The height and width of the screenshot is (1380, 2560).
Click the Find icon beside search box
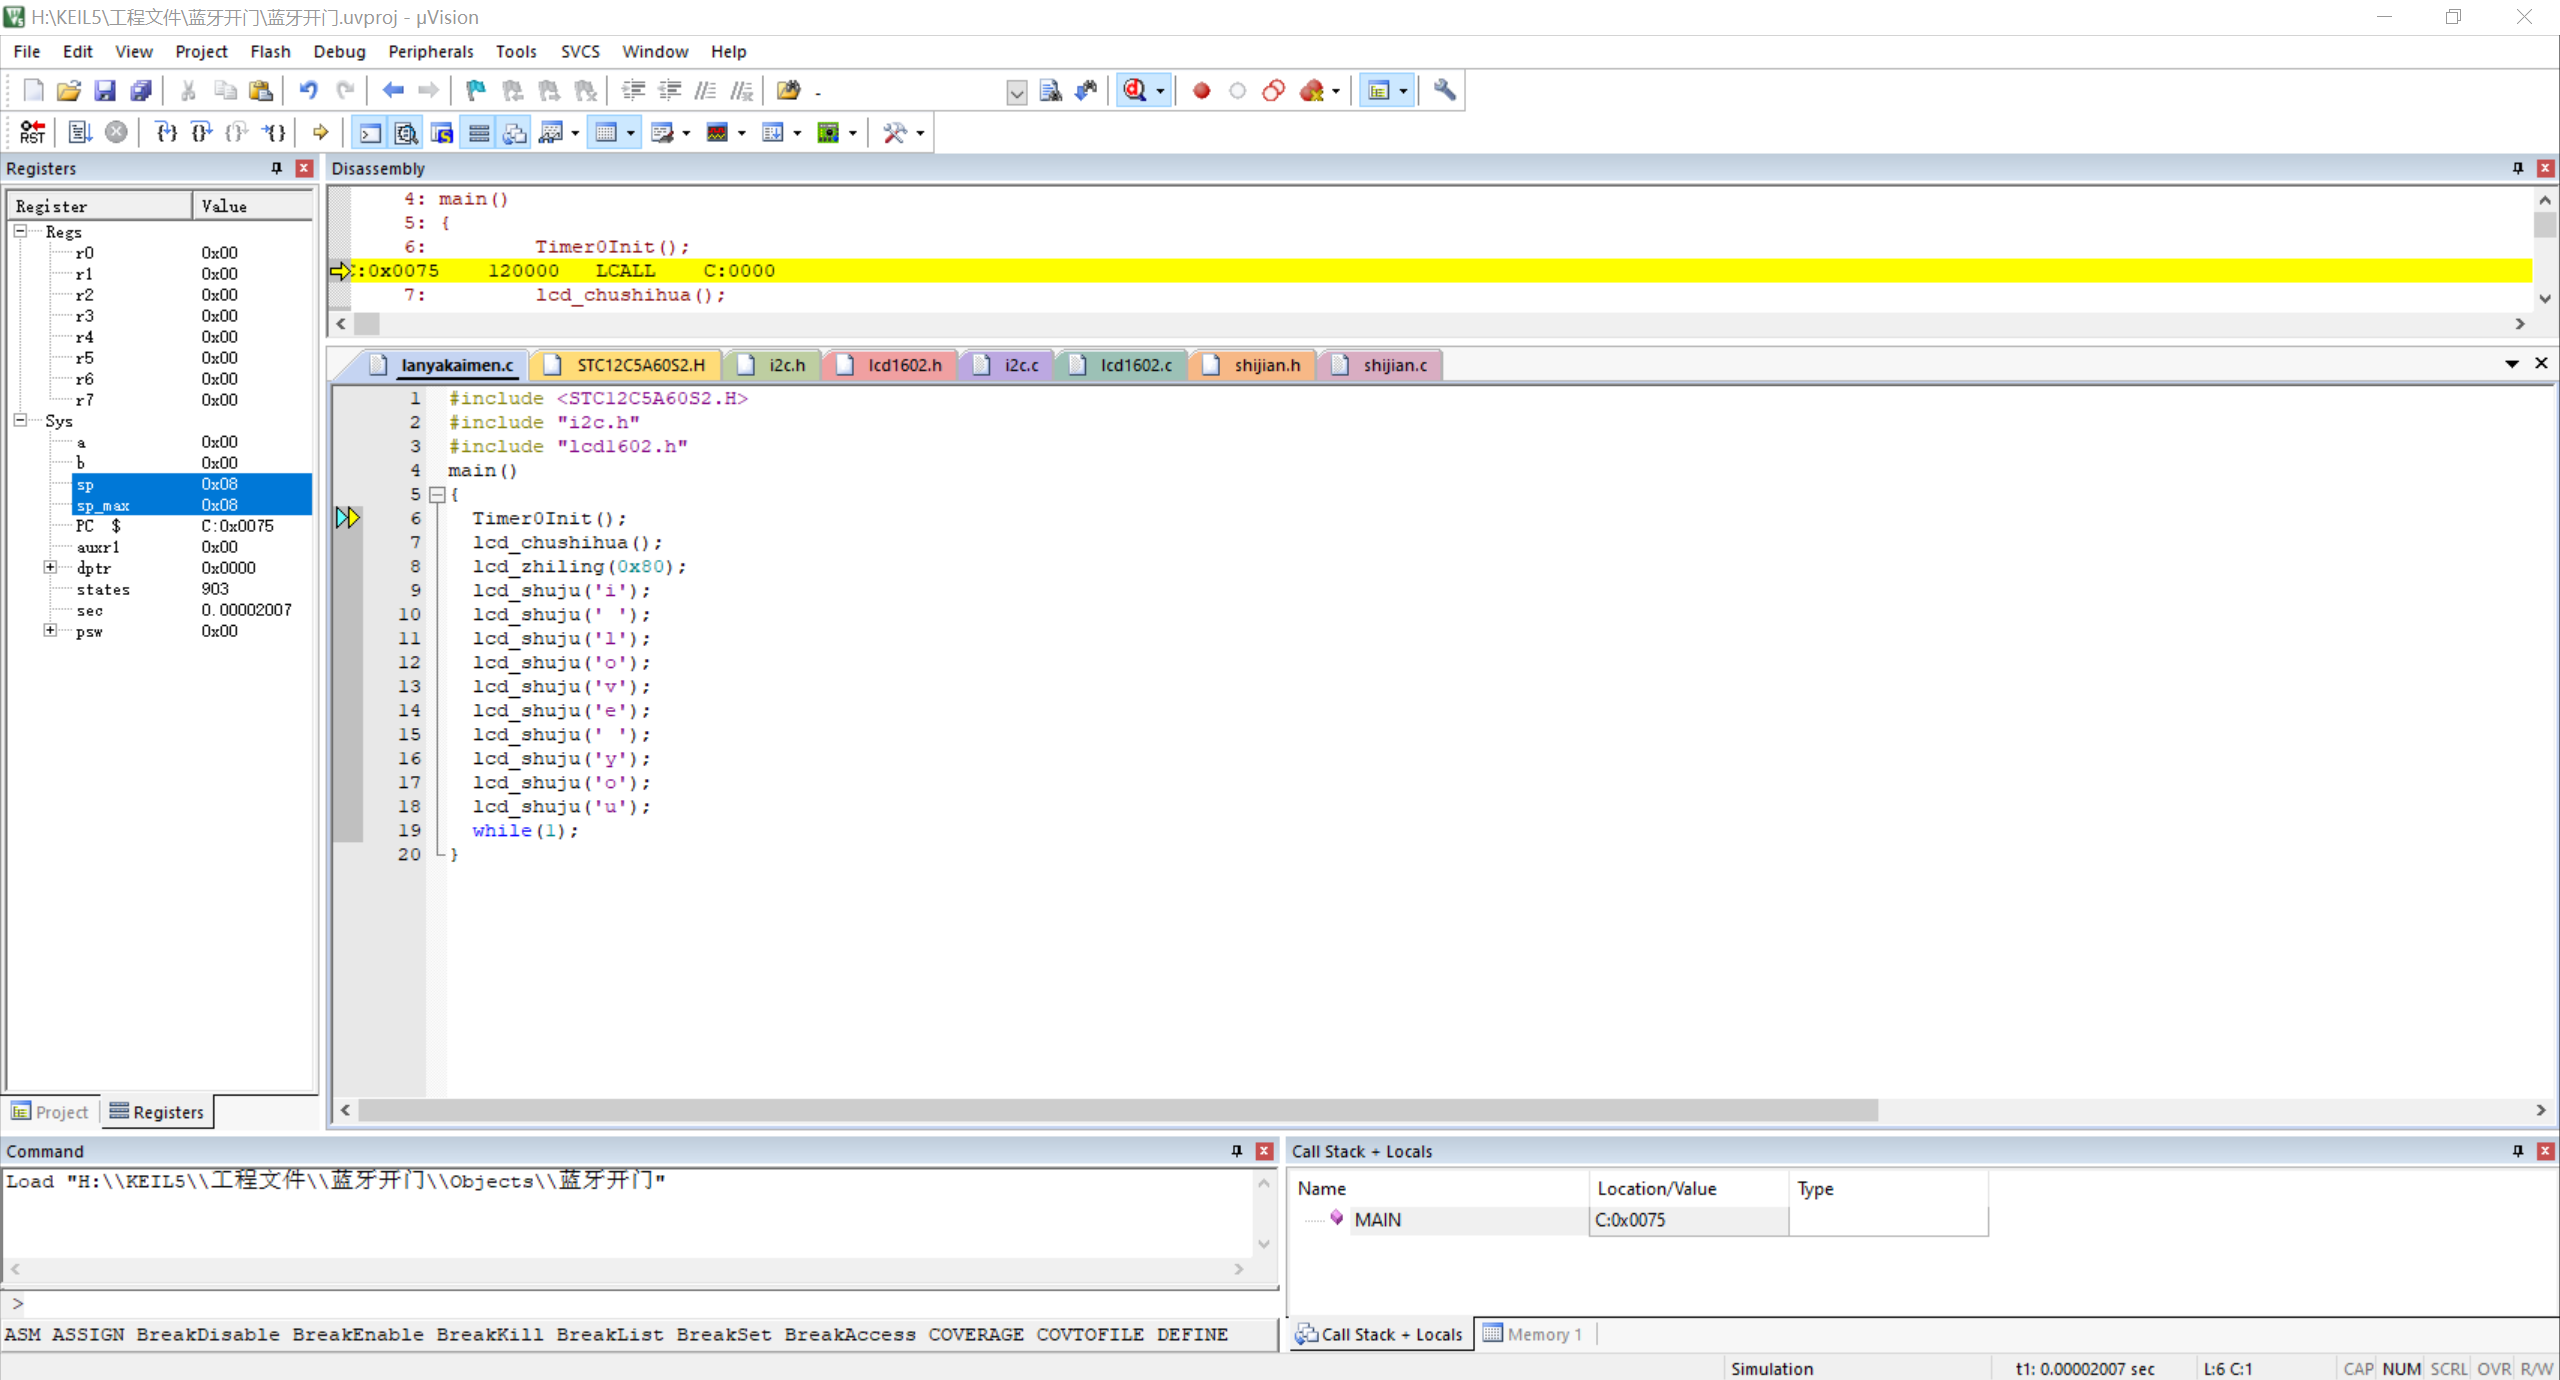point(1050,91)
